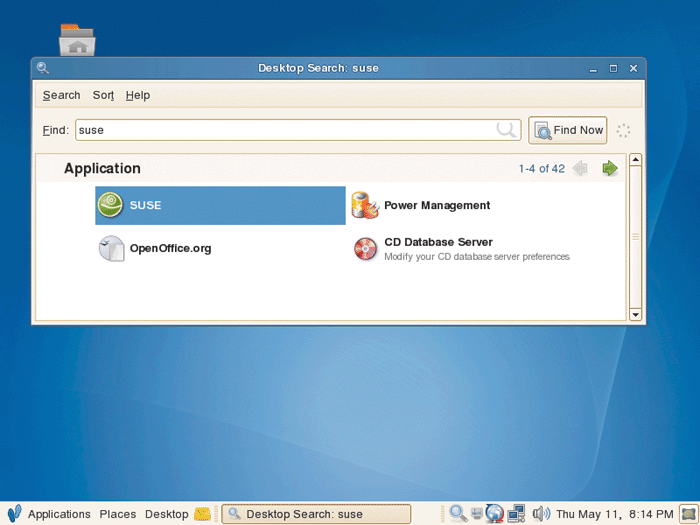Click the magnifier inside the Find field
This screenshot has width=700, height=525.
[x=506, y=130]
